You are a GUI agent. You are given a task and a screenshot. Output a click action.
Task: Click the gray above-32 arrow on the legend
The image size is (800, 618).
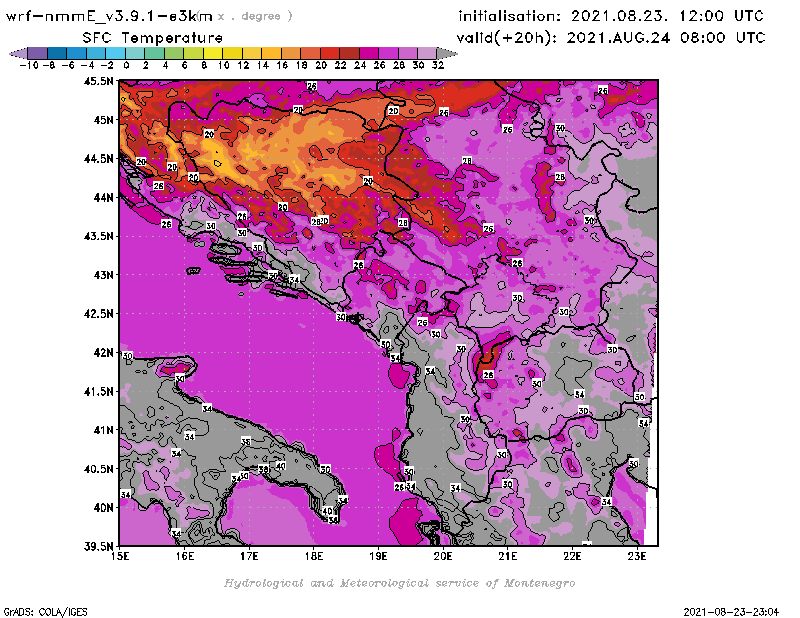(447, 53)
